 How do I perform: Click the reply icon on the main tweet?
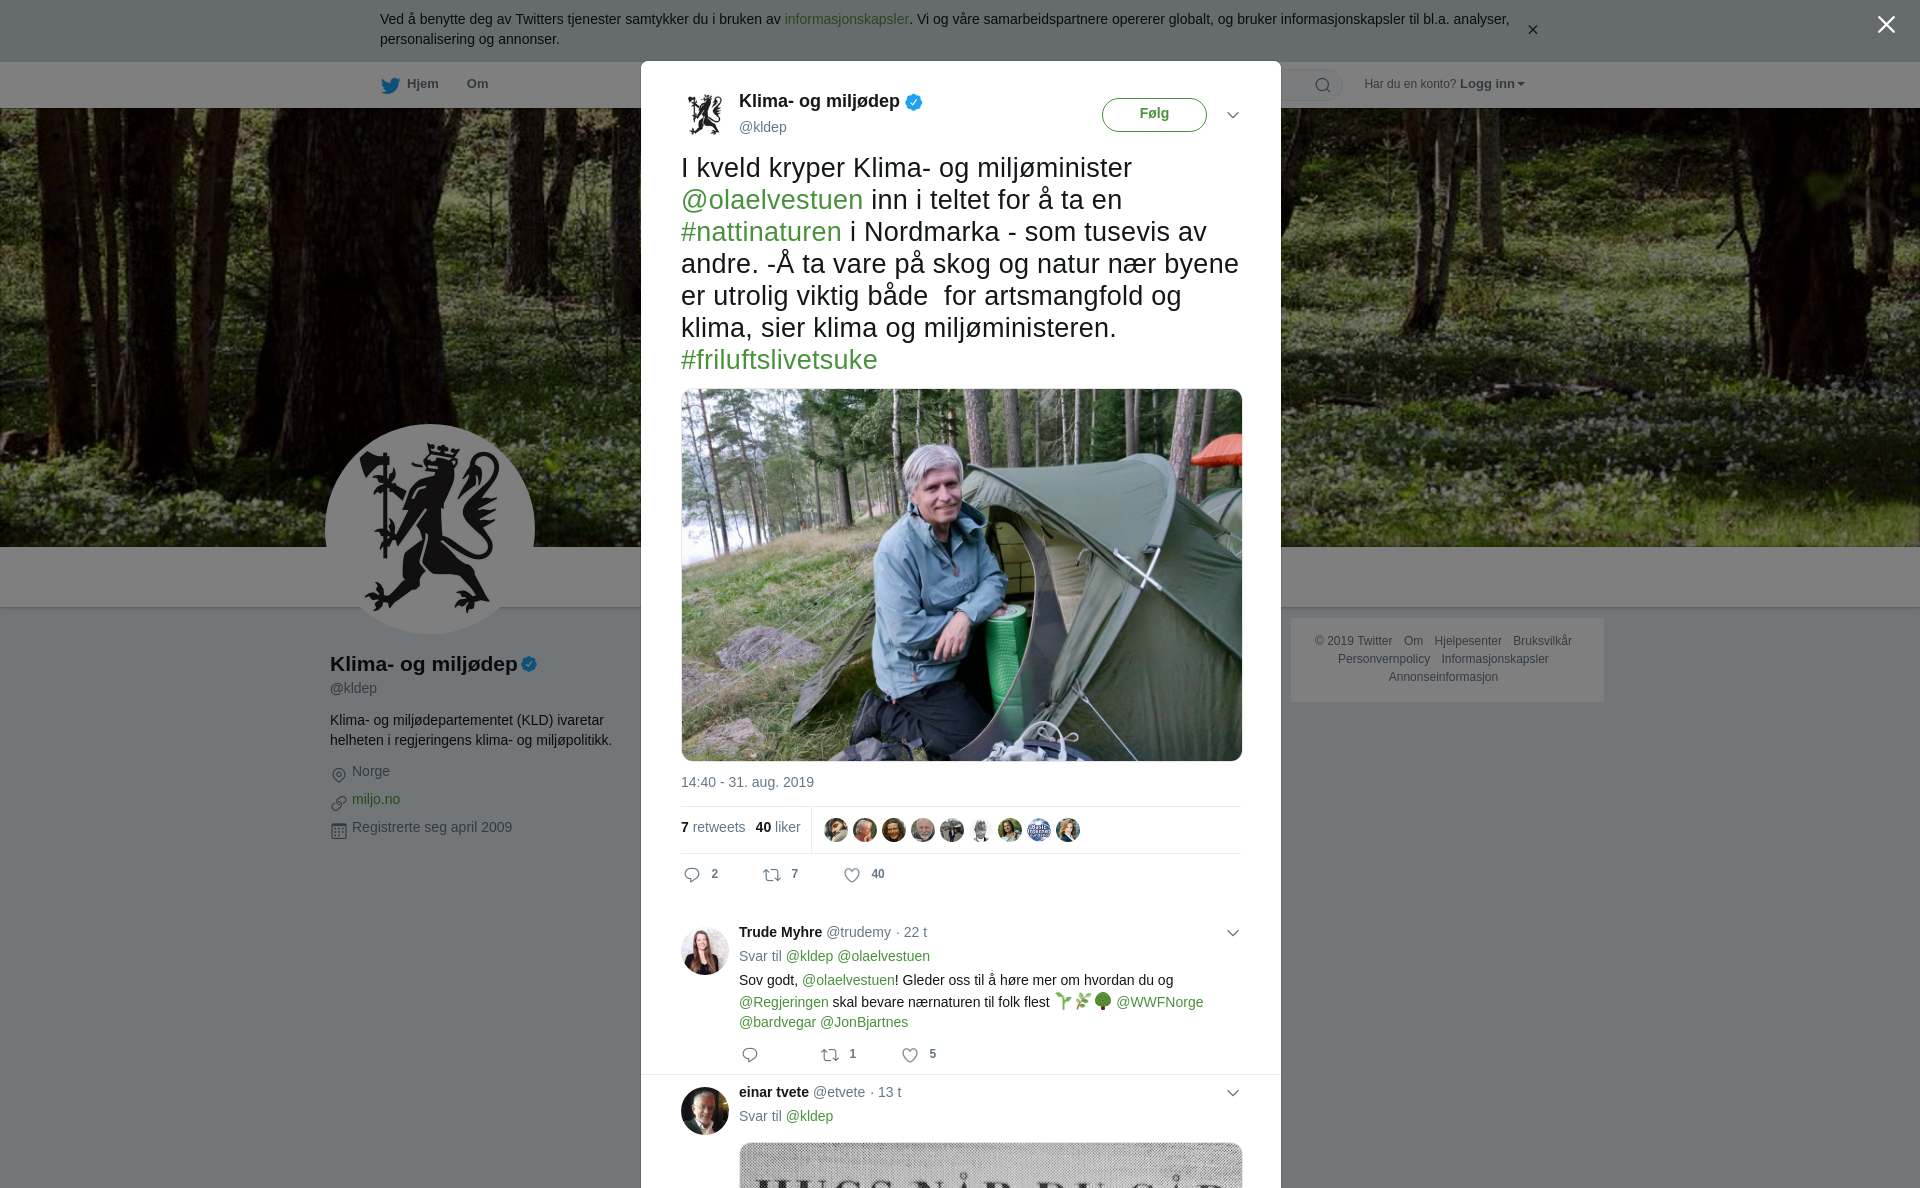click(x=692, y=875)
